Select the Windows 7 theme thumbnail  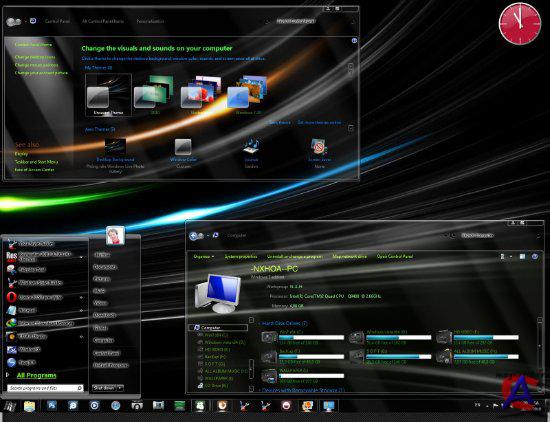click(x=248, y=95)
